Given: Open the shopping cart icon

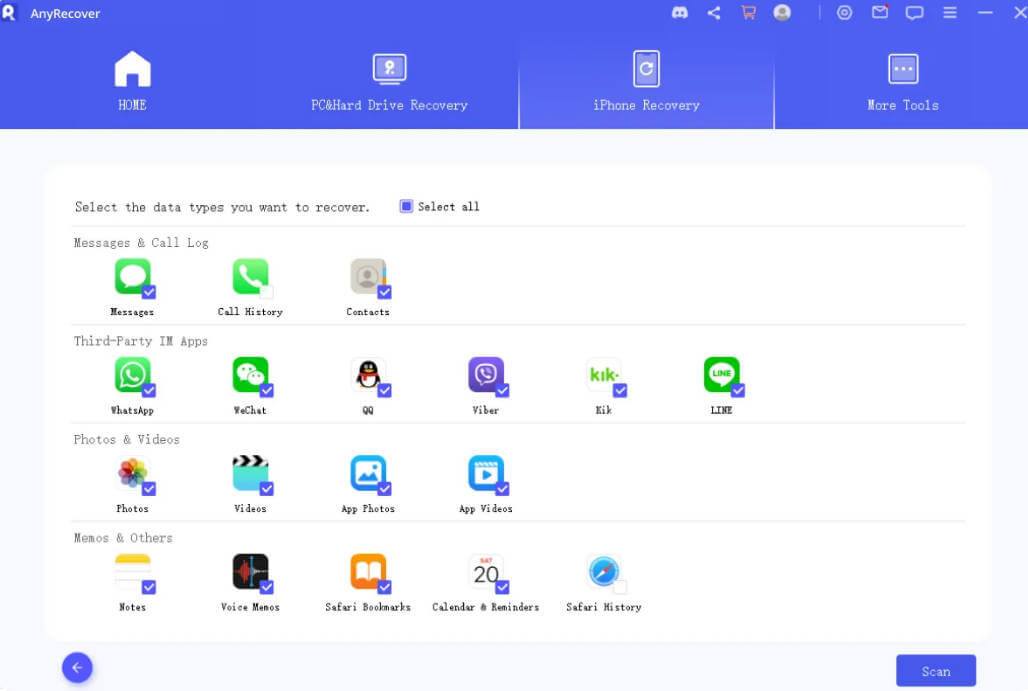Looking at the screenshot, I should pos(748,13).
